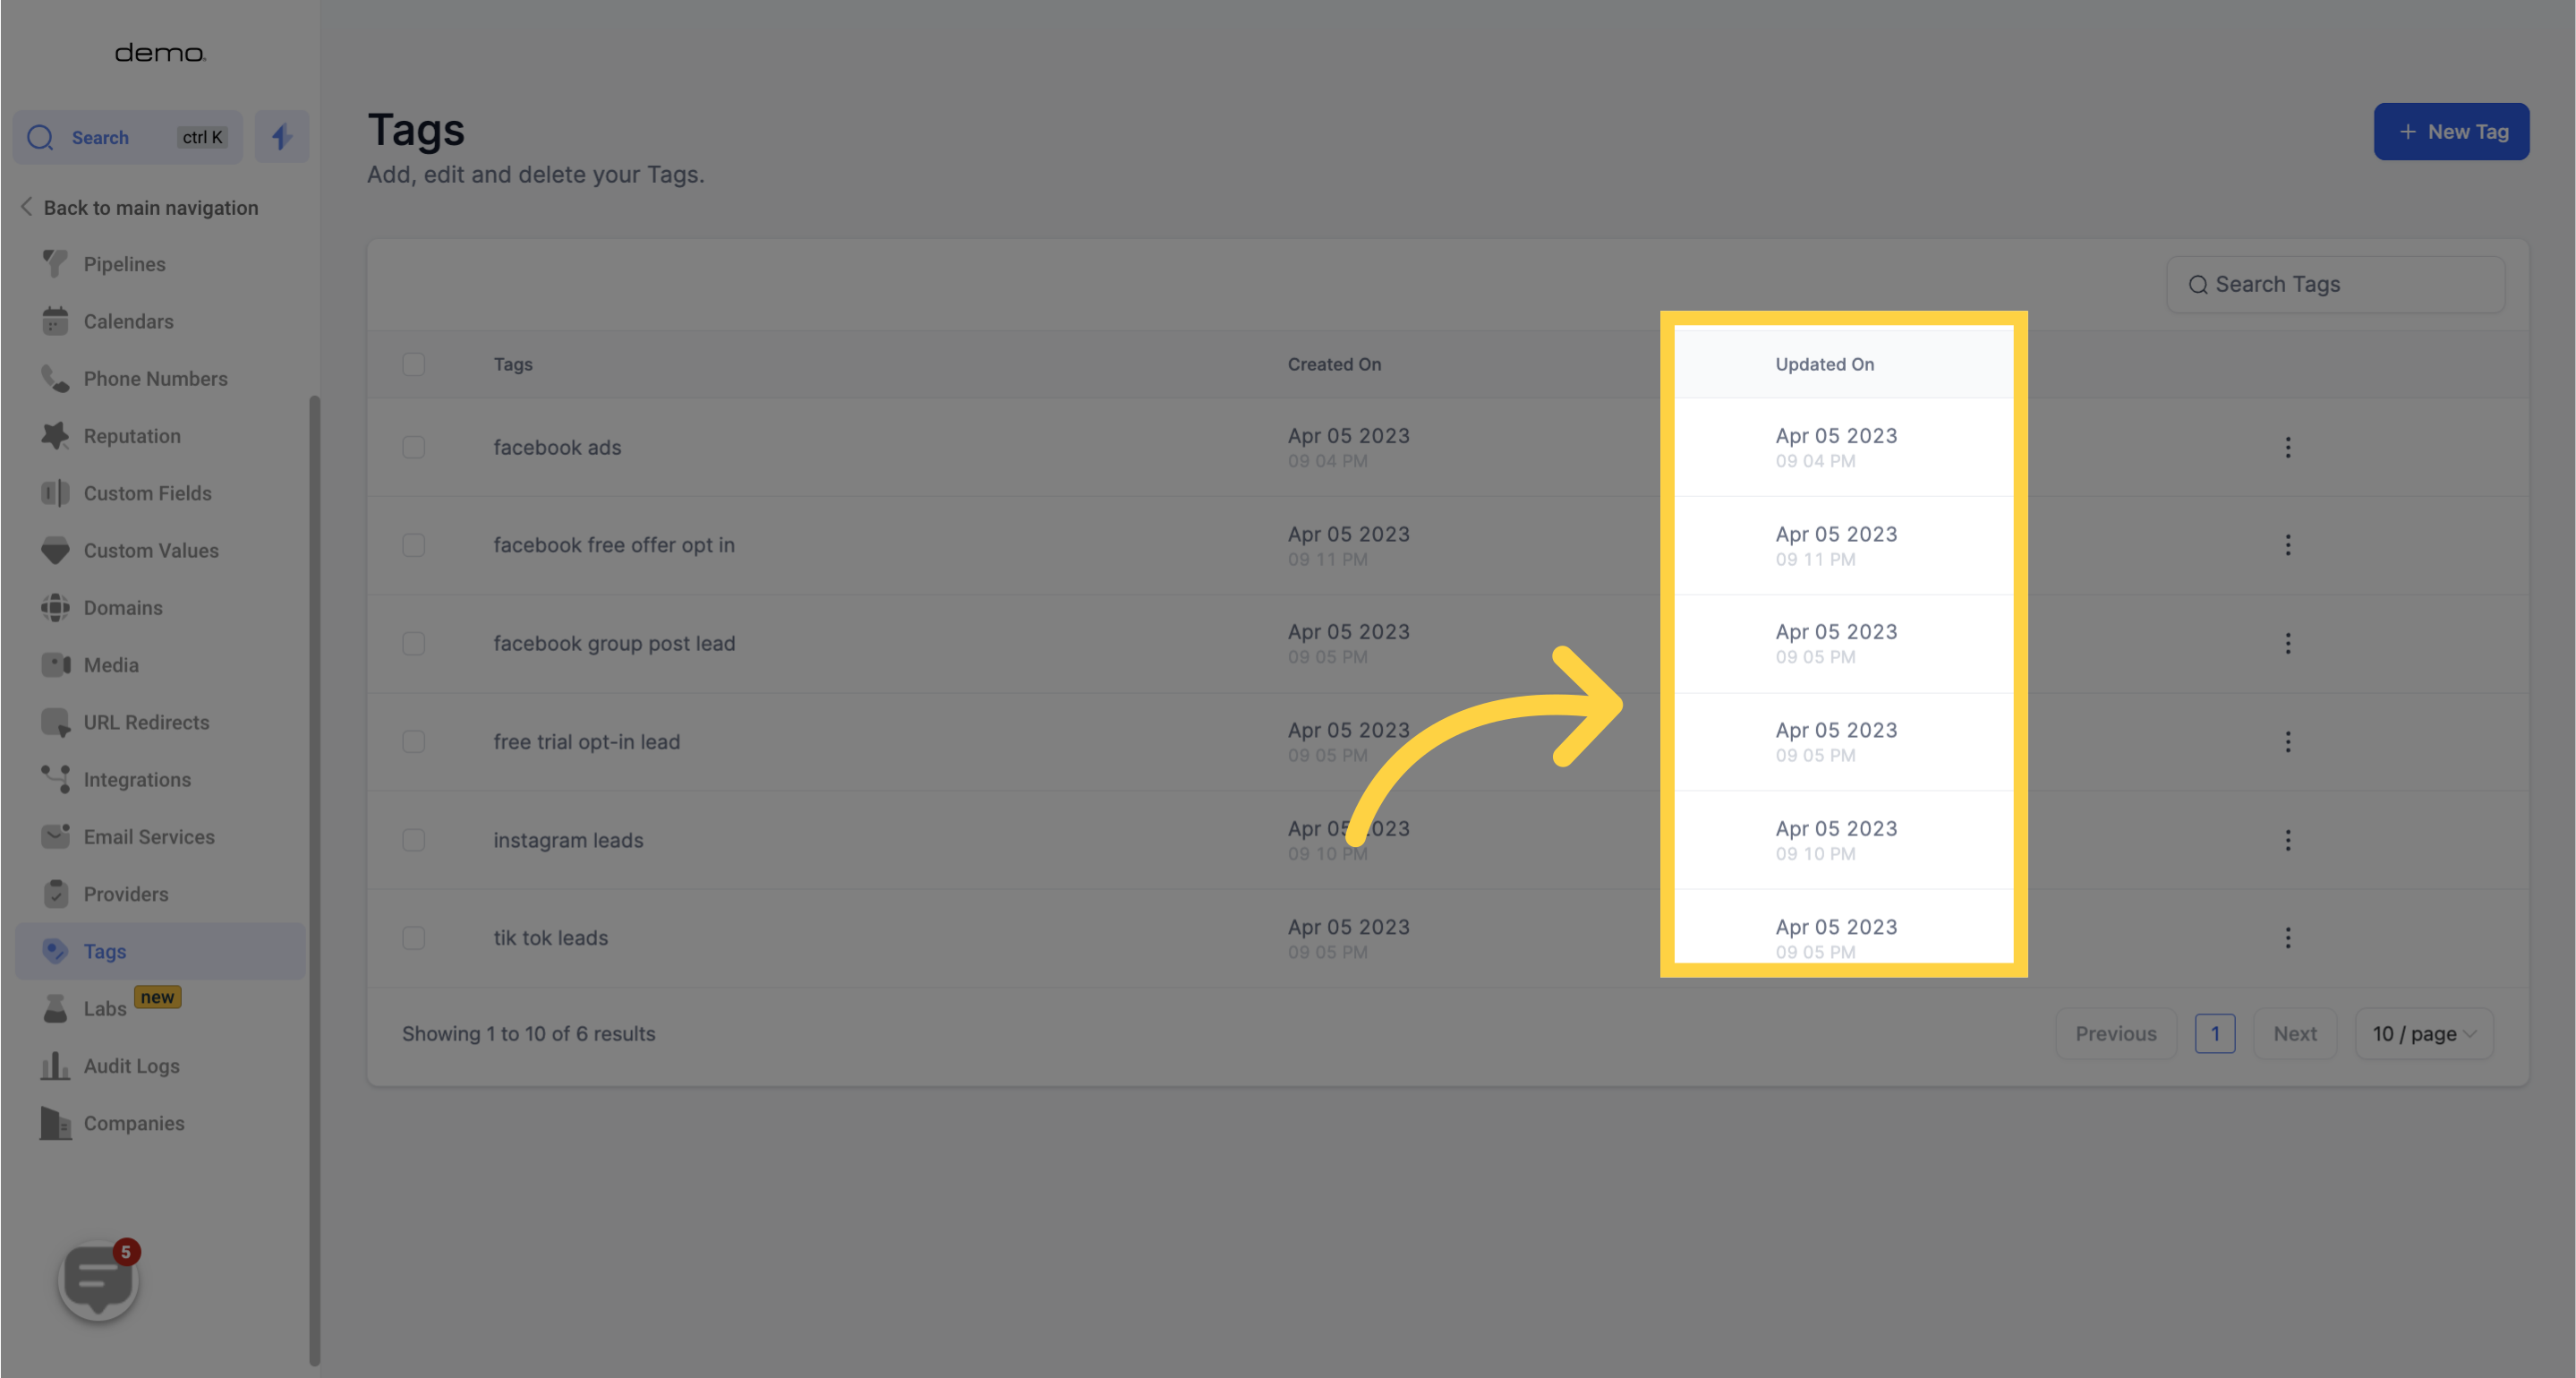Screen dimensions: 2576x1378
Task: Click the Reputation star icon
Action: point(55,436)
